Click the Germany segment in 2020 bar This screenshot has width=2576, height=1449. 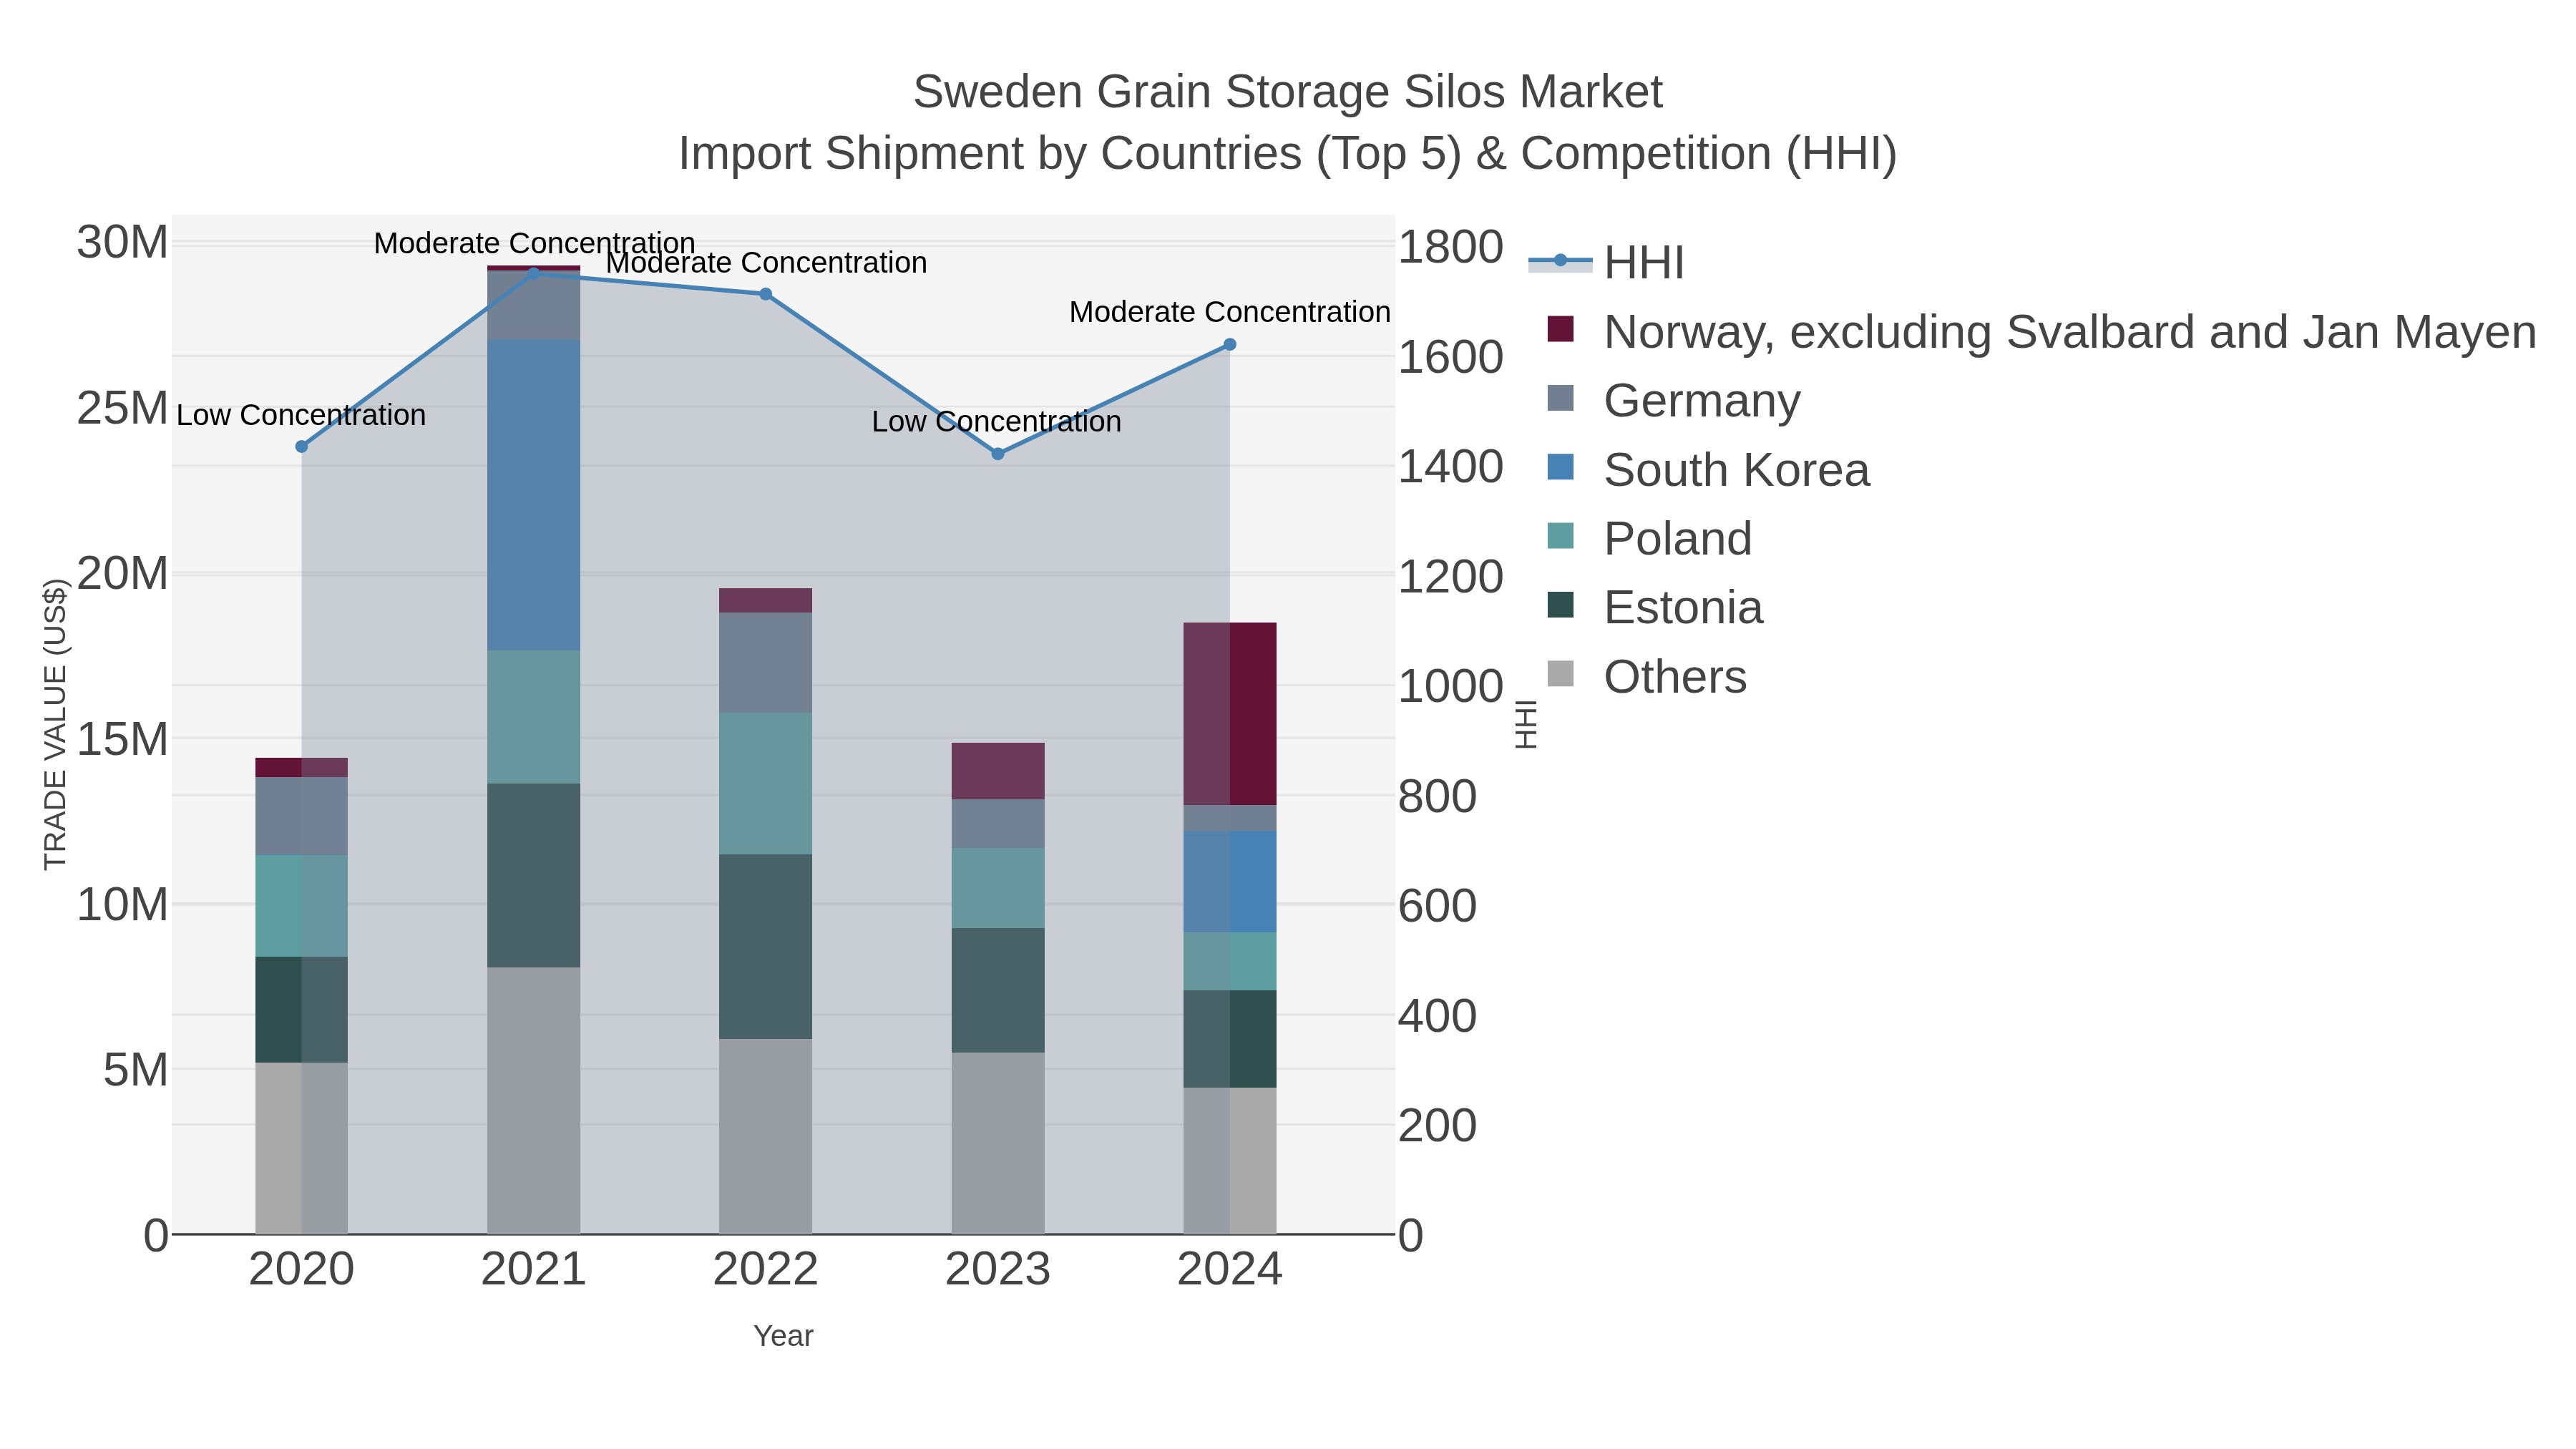click(302, 816)
